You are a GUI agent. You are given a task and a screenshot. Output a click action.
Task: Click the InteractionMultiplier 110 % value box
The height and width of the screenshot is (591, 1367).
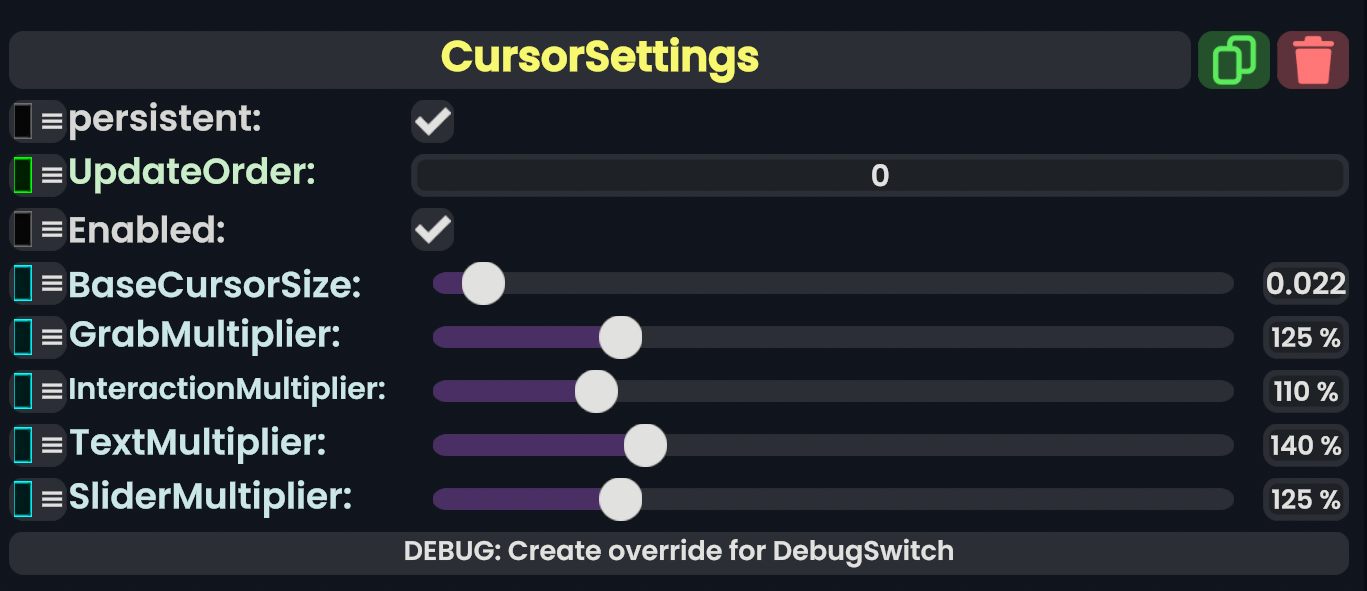coord(1305,391)
